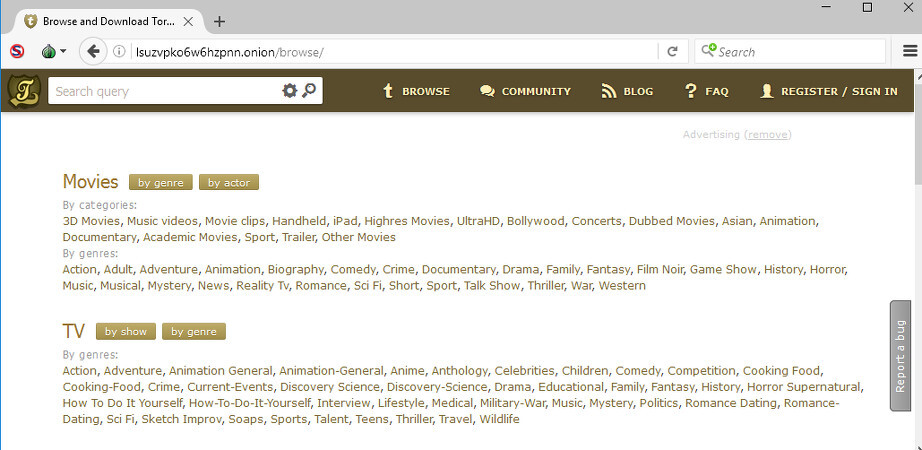Click Movies by genre button
The height and width of the screenshot is (450, 922).
161,182
